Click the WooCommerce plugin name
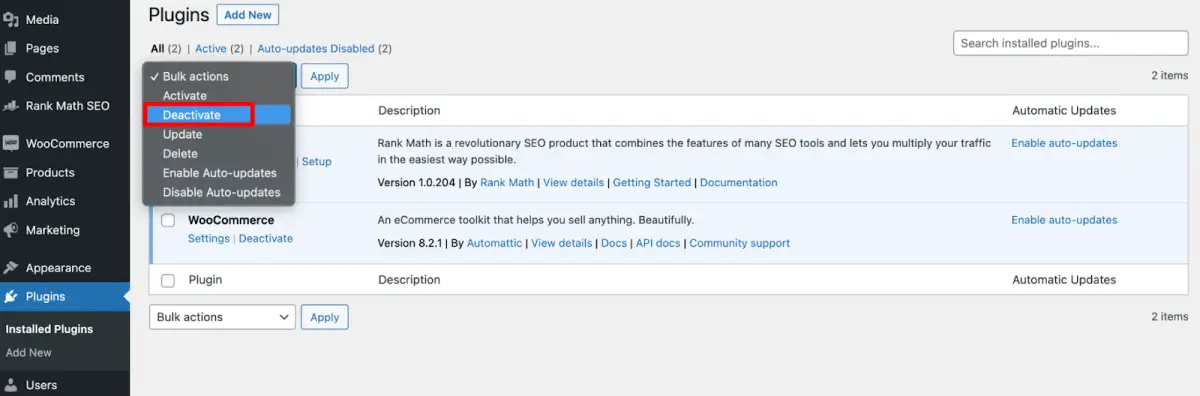Screen dimensions: 1200x396 click(231, 220)
